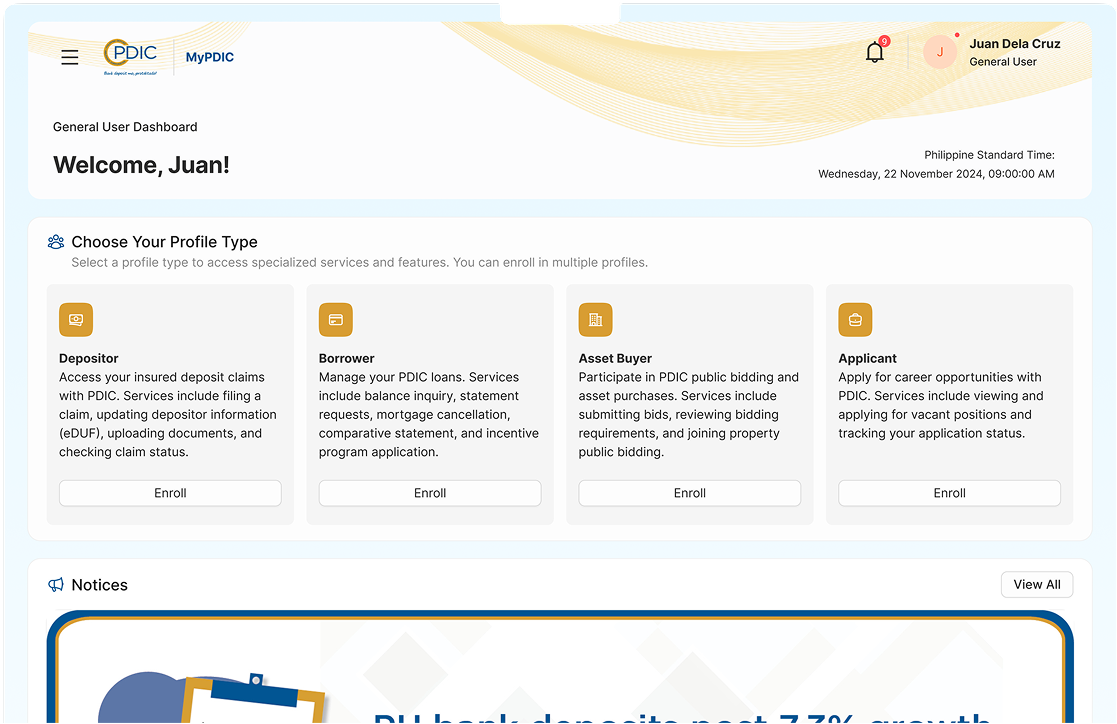Screen dimensions: 1117x724
Task: Click the Welcome, Juan! heading
Action: (x=141, y=165)
